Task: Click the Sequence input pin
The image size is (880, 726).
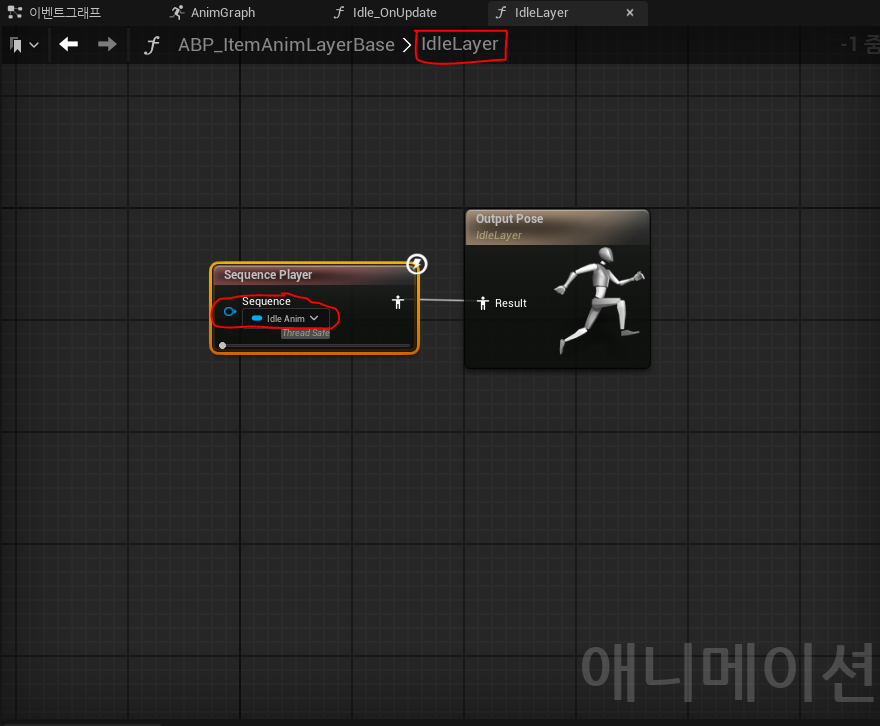Action: [x=230, y=311]
